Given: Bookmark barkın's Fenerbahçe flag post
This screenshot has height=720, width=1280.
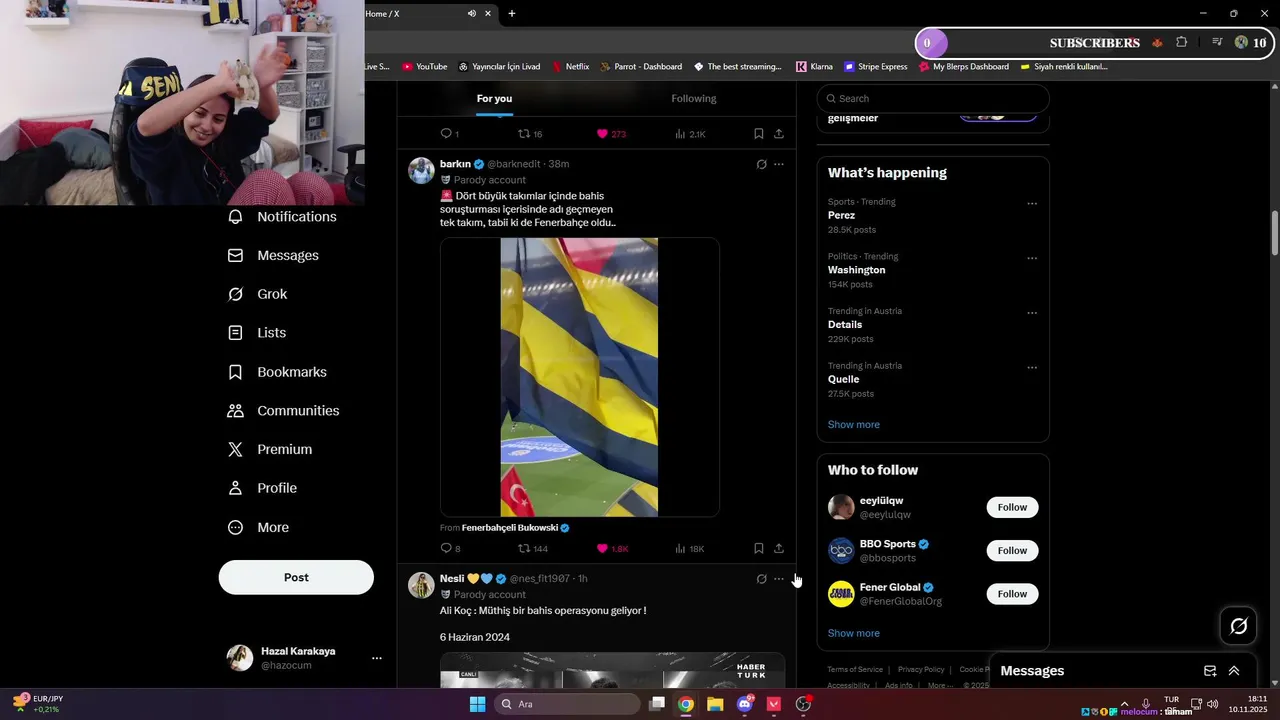Looking at the screenshot, I should 758,549.
